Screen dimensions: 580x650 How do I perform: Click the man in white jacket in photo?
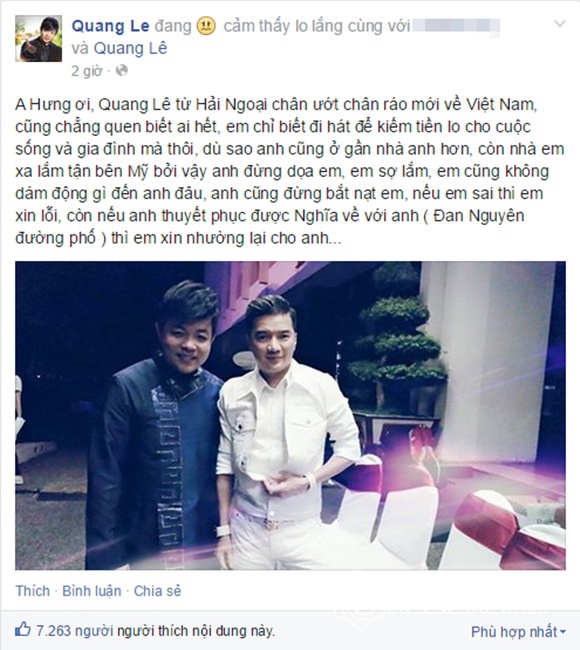286,431
